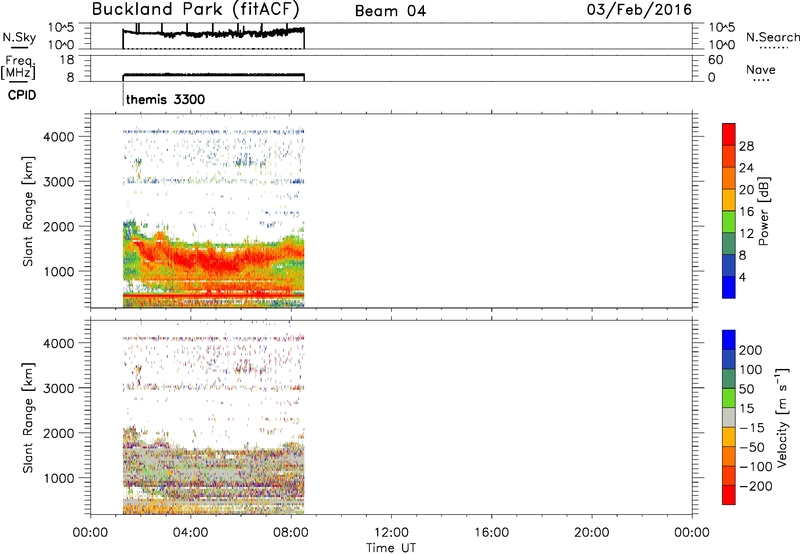
Task: Click the '4000' tick of power panel
Action: click(x=59, y=137)
